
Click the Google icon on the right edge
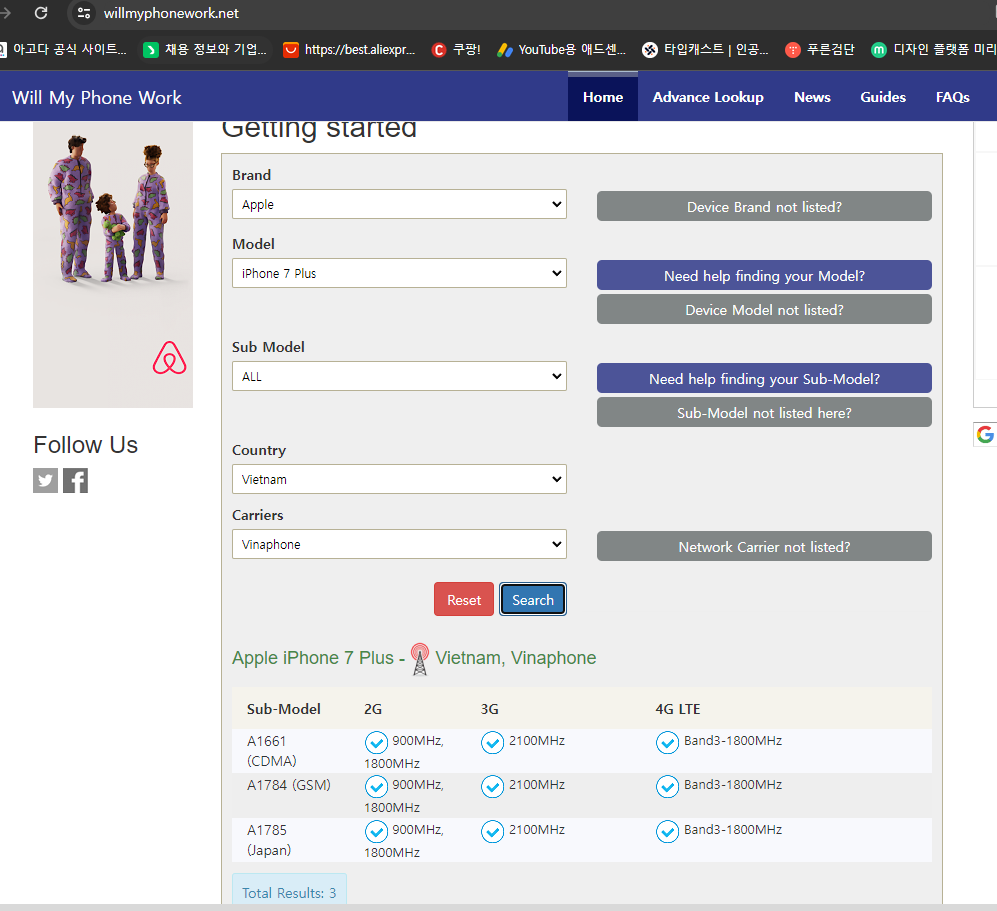pos(985,434)
